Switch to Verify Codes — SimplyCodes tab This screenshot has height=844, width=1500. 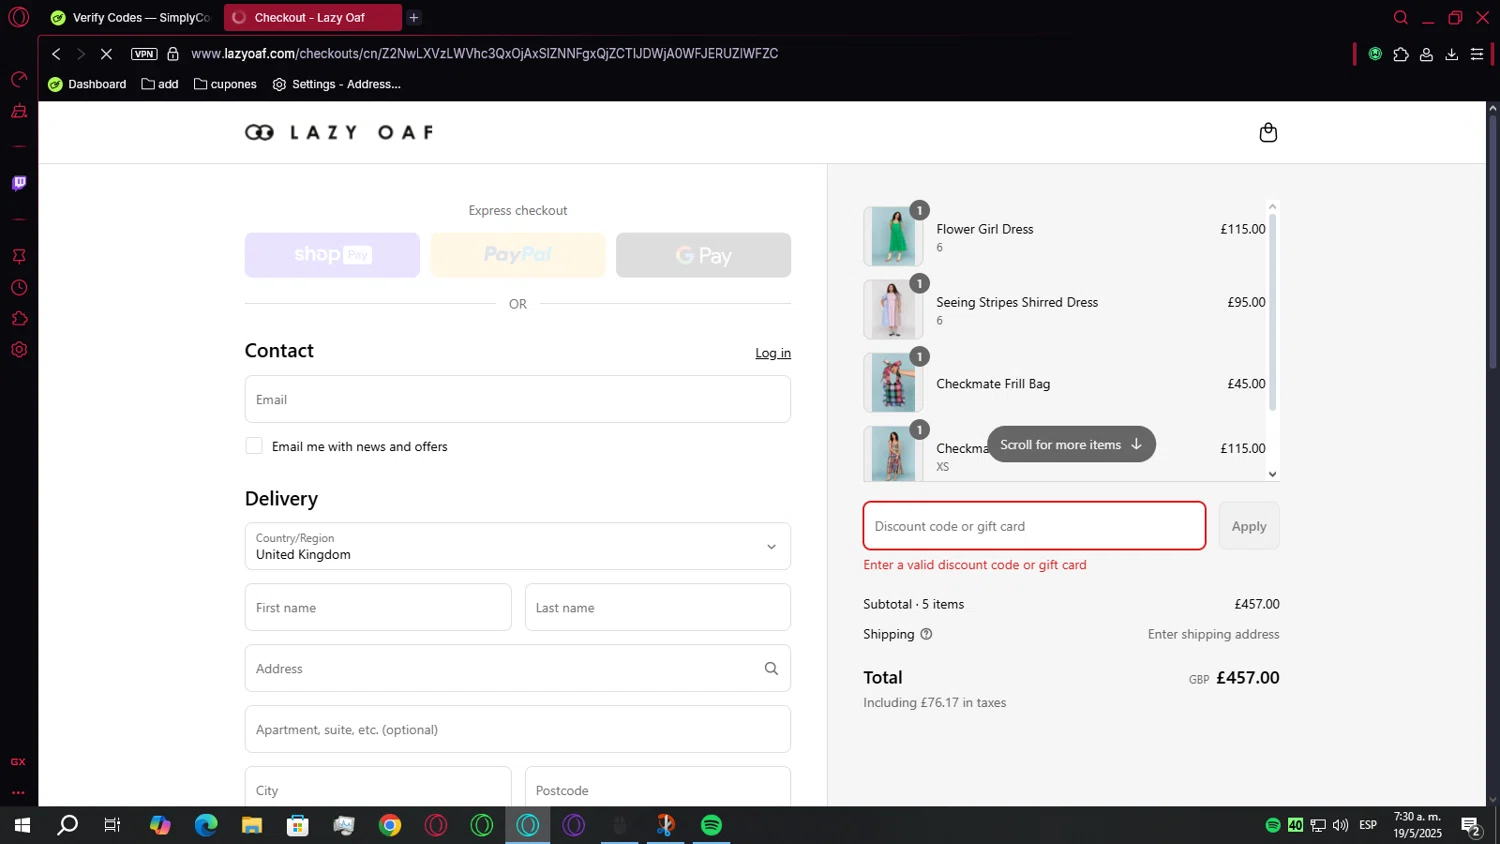coord(130,17)
